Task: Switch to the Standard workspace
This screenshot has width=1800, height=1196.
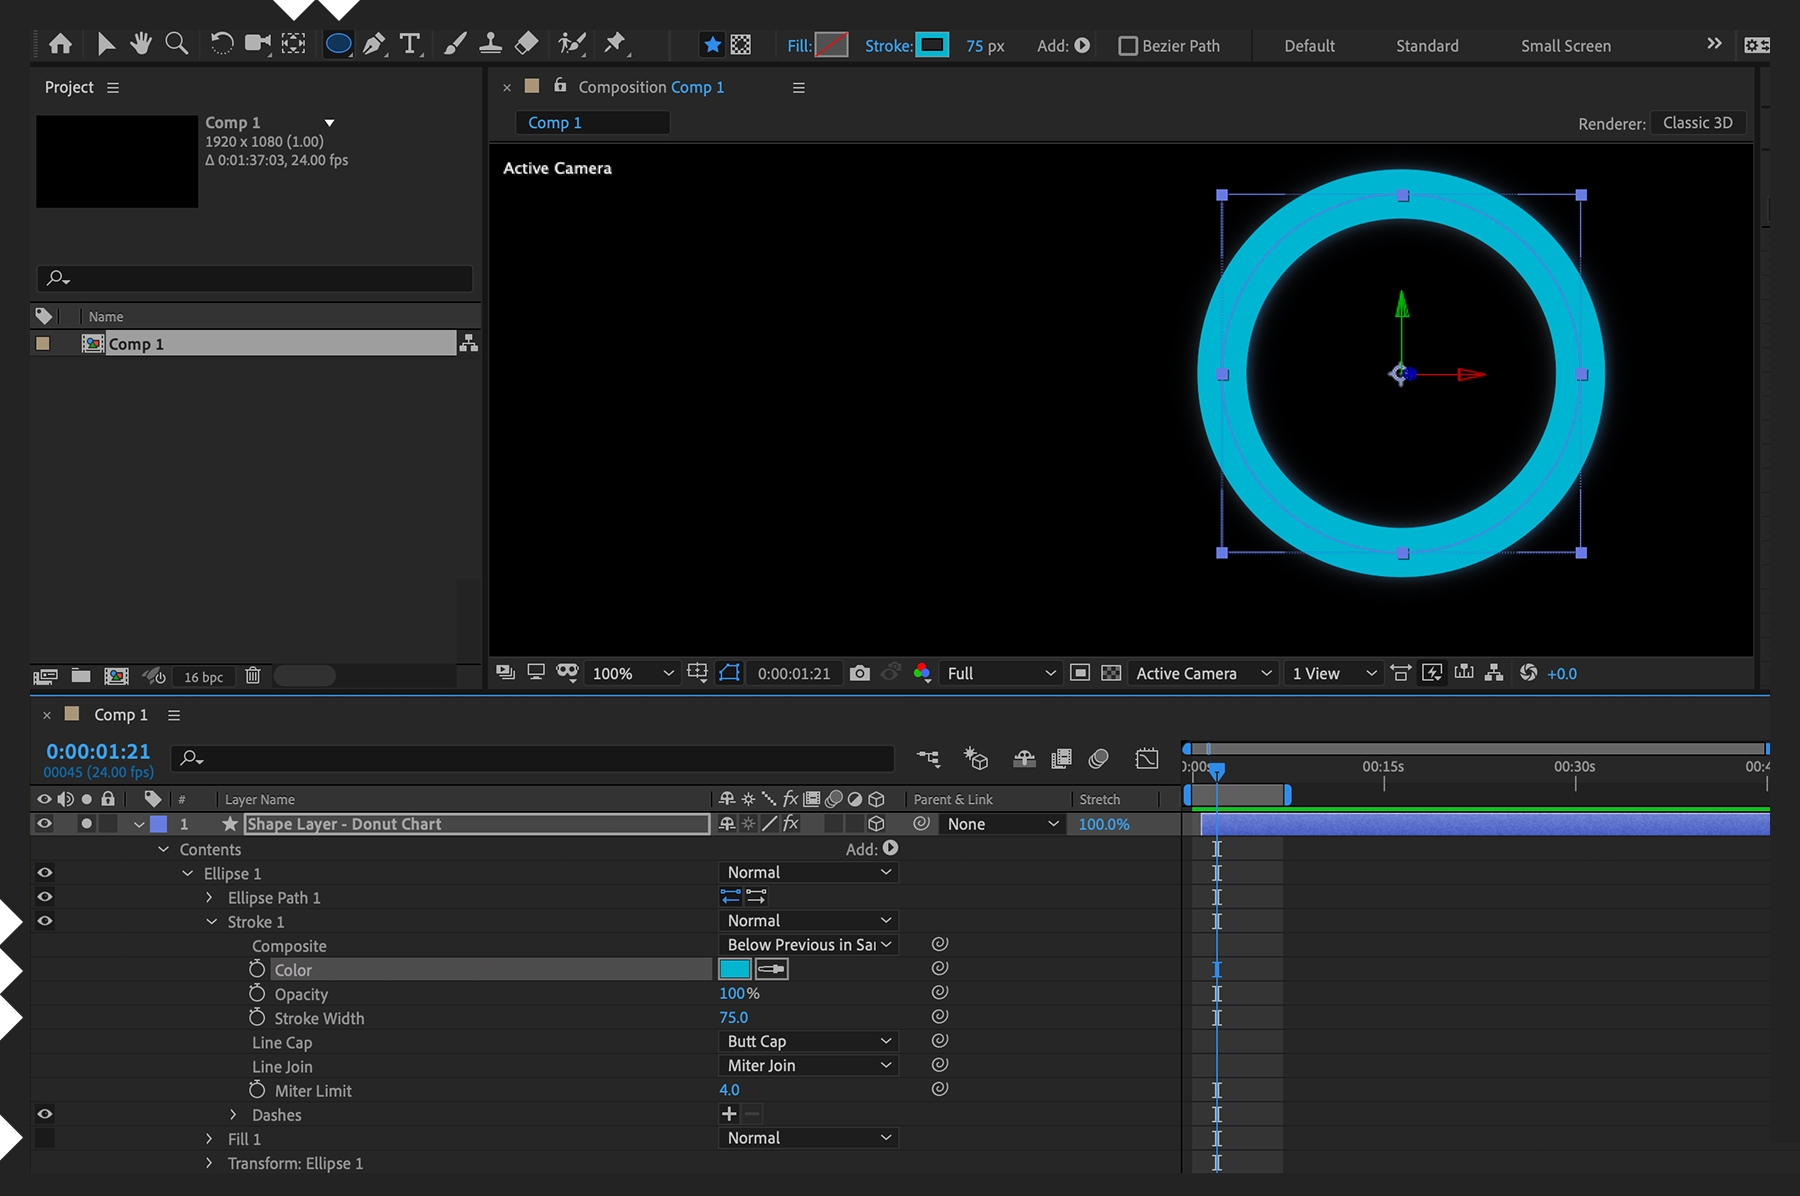Action: 1427,46
